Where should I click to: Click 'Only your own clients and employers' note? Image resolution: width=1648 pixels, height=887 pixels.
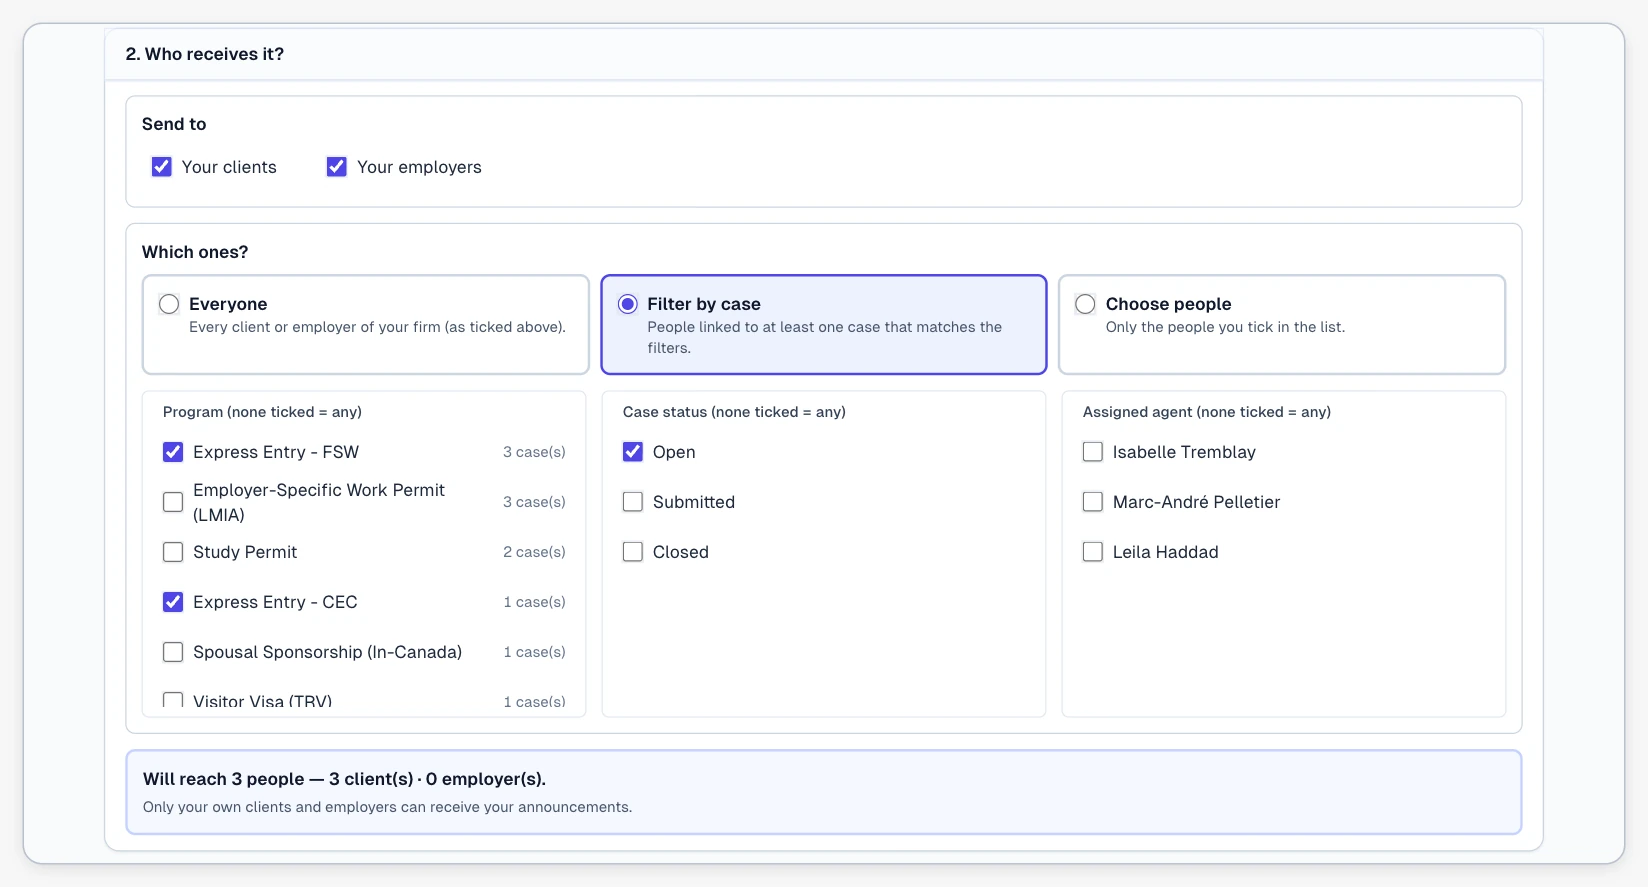pyautogui.click(x=387, y=807)
